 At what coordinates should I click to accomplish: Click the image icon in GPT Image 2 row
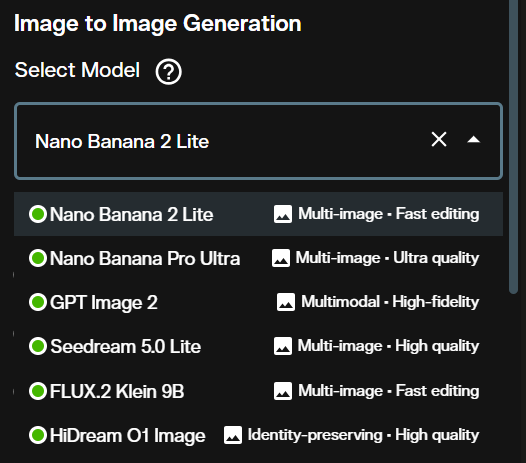pos(286,302)
